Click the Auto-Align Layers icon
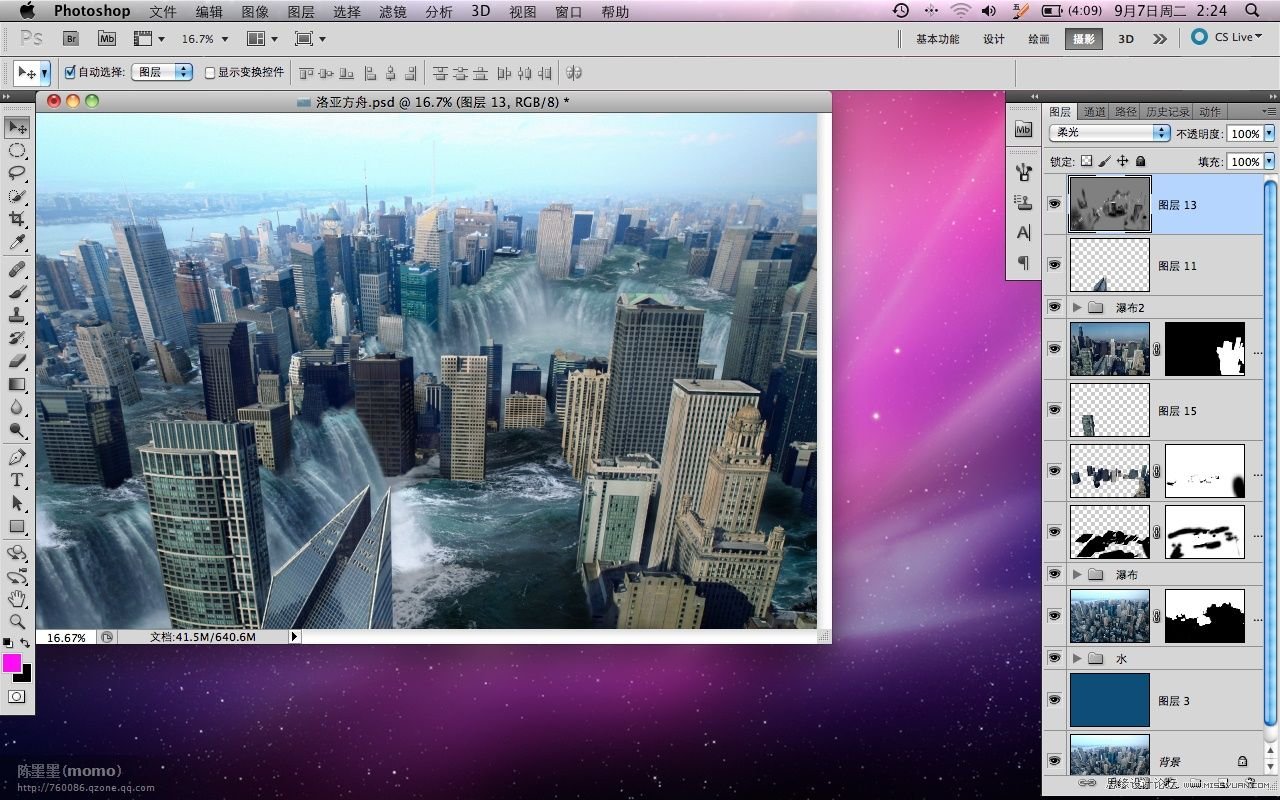The width and height of the screenshot is (1280, 800). (x=574, y=73)
